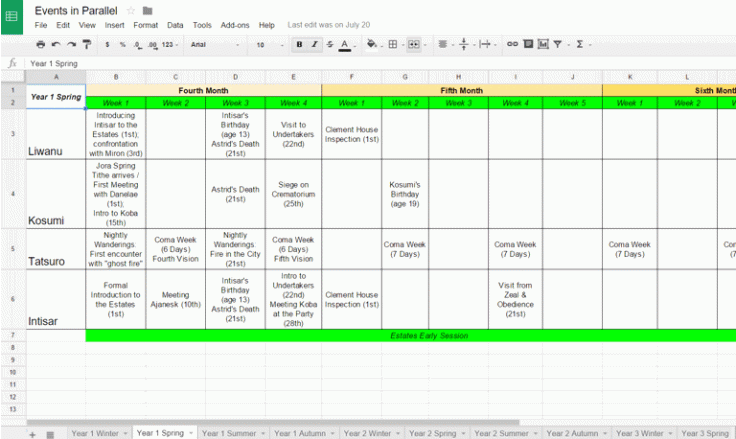This screenshot has width=736, height=439.
Task: Open the Add-ons menu
Action: [x=235, y=25]
